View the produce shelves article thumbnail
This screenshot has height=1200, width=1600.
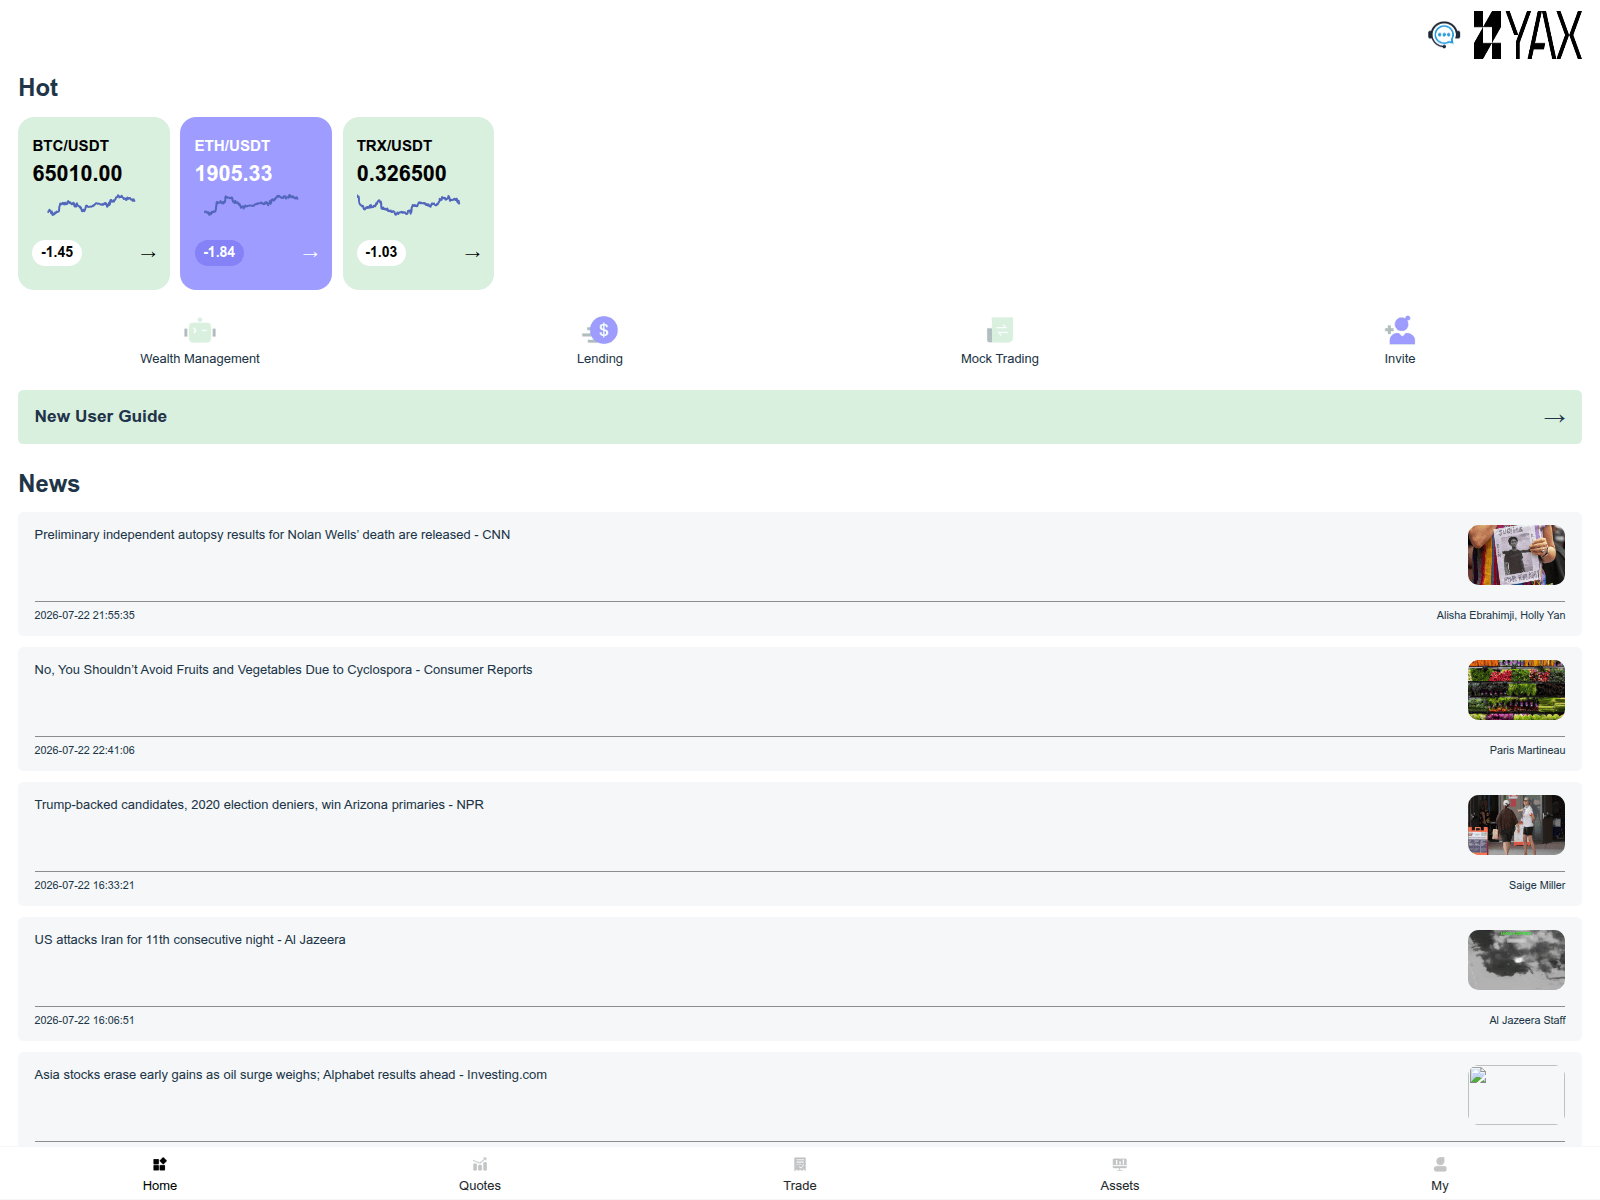click(1516, 690)
